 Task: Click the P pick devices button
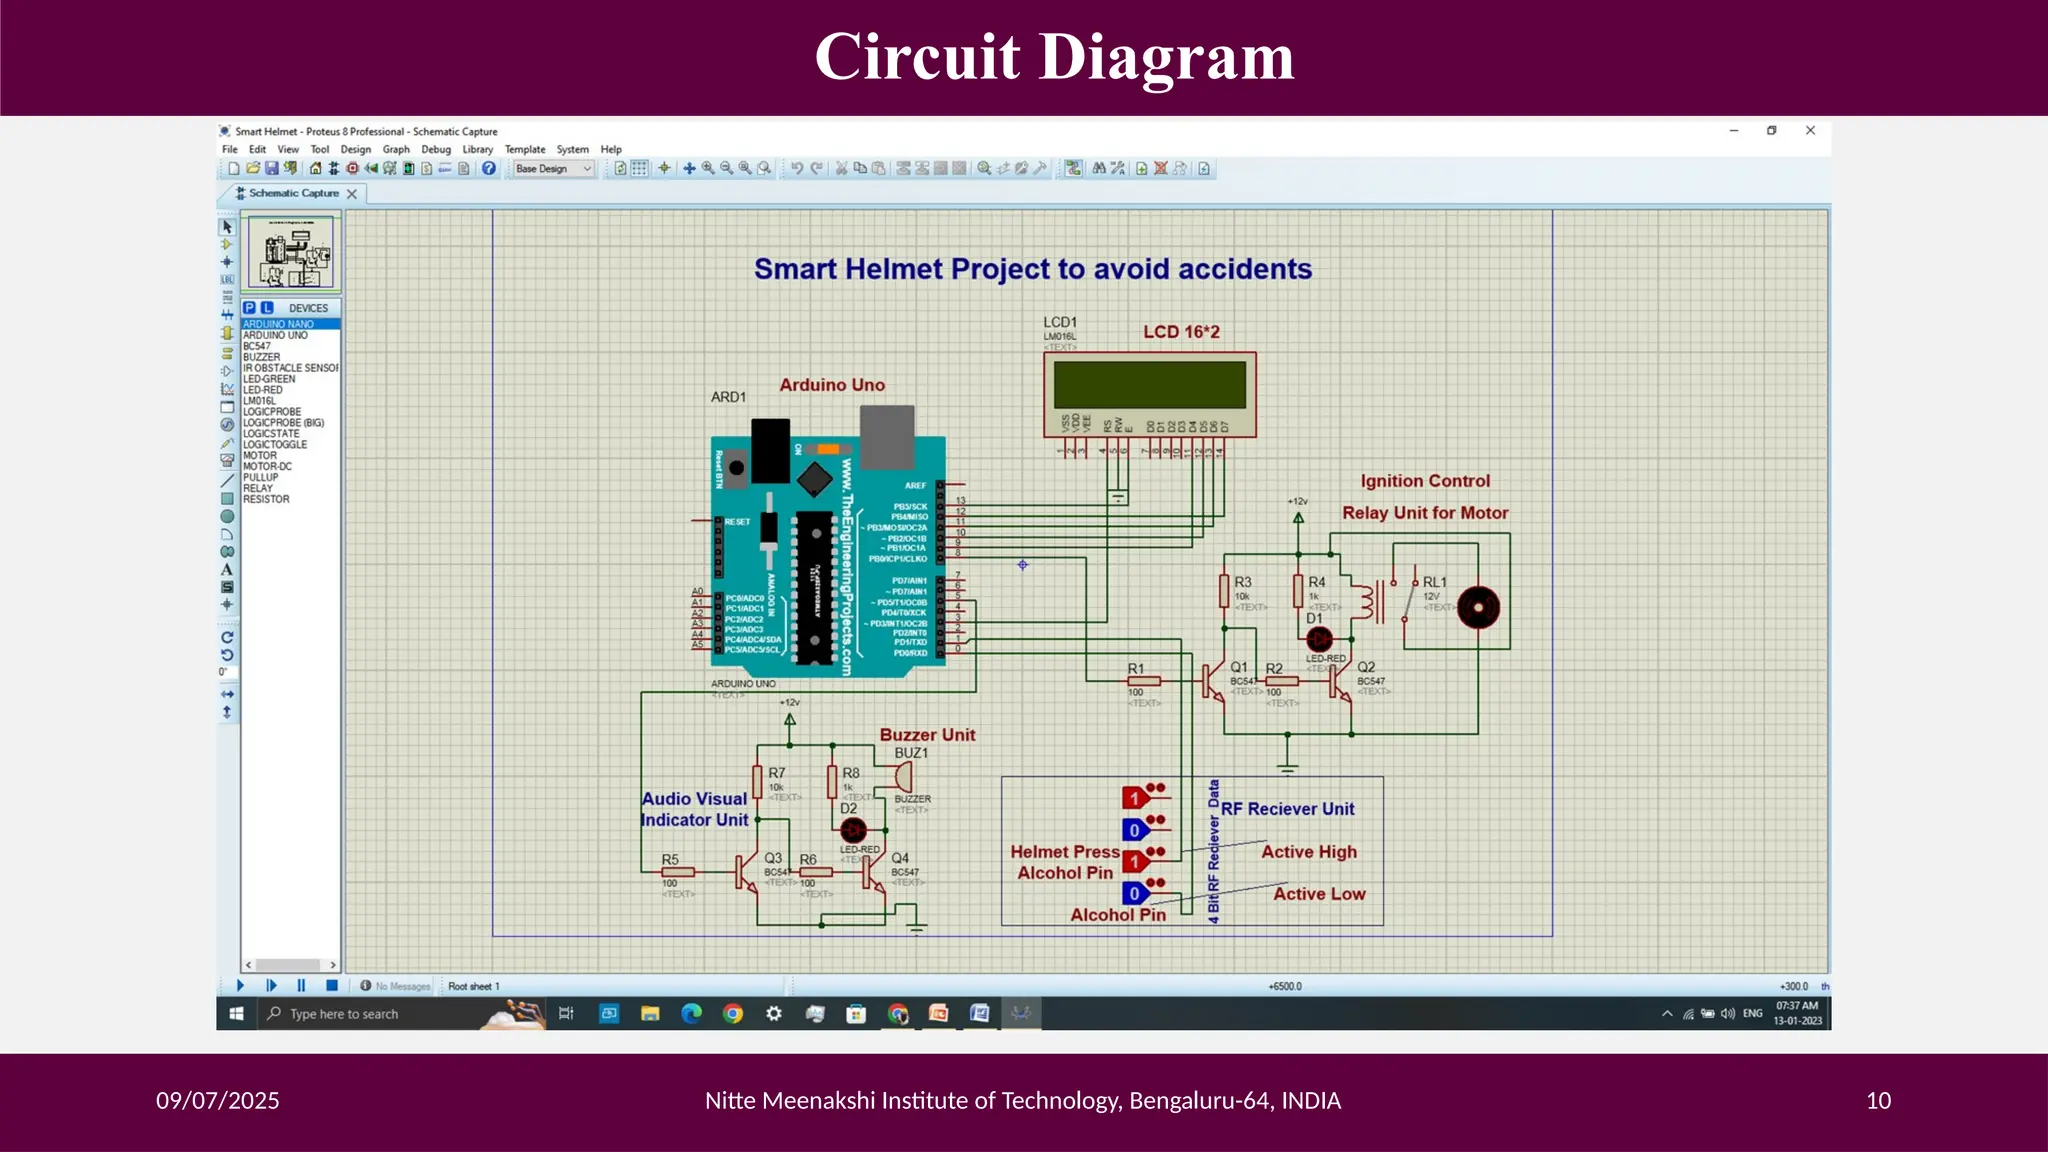pyautogui.click(x=250, y=308)
